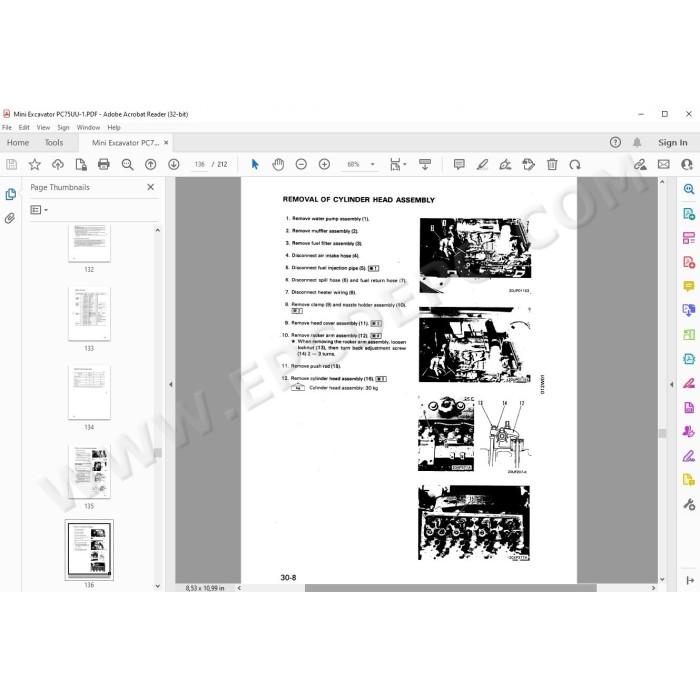Image resolution: width=700 pixels, height=700 pixels.
Task: Click the document vertical scrollbar thumb
Action: tap(662, 433)
